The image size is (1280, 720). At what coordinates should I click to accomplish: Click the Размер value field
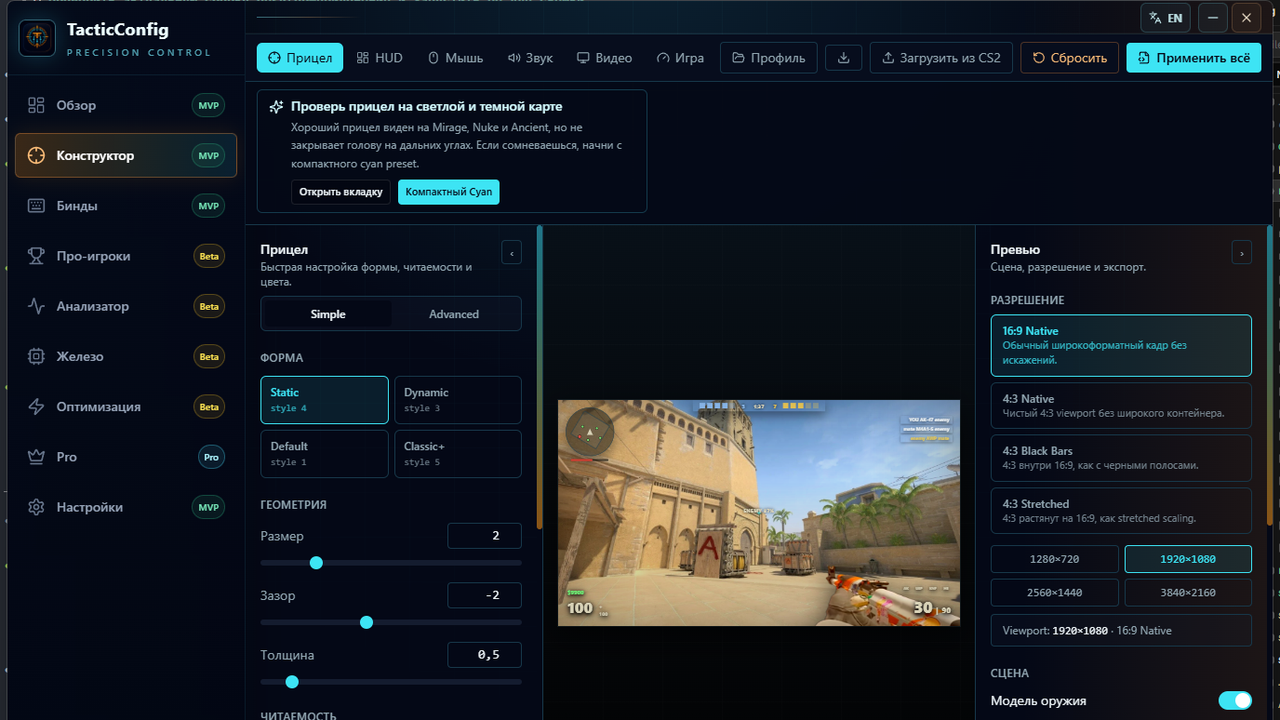(485, 536)
